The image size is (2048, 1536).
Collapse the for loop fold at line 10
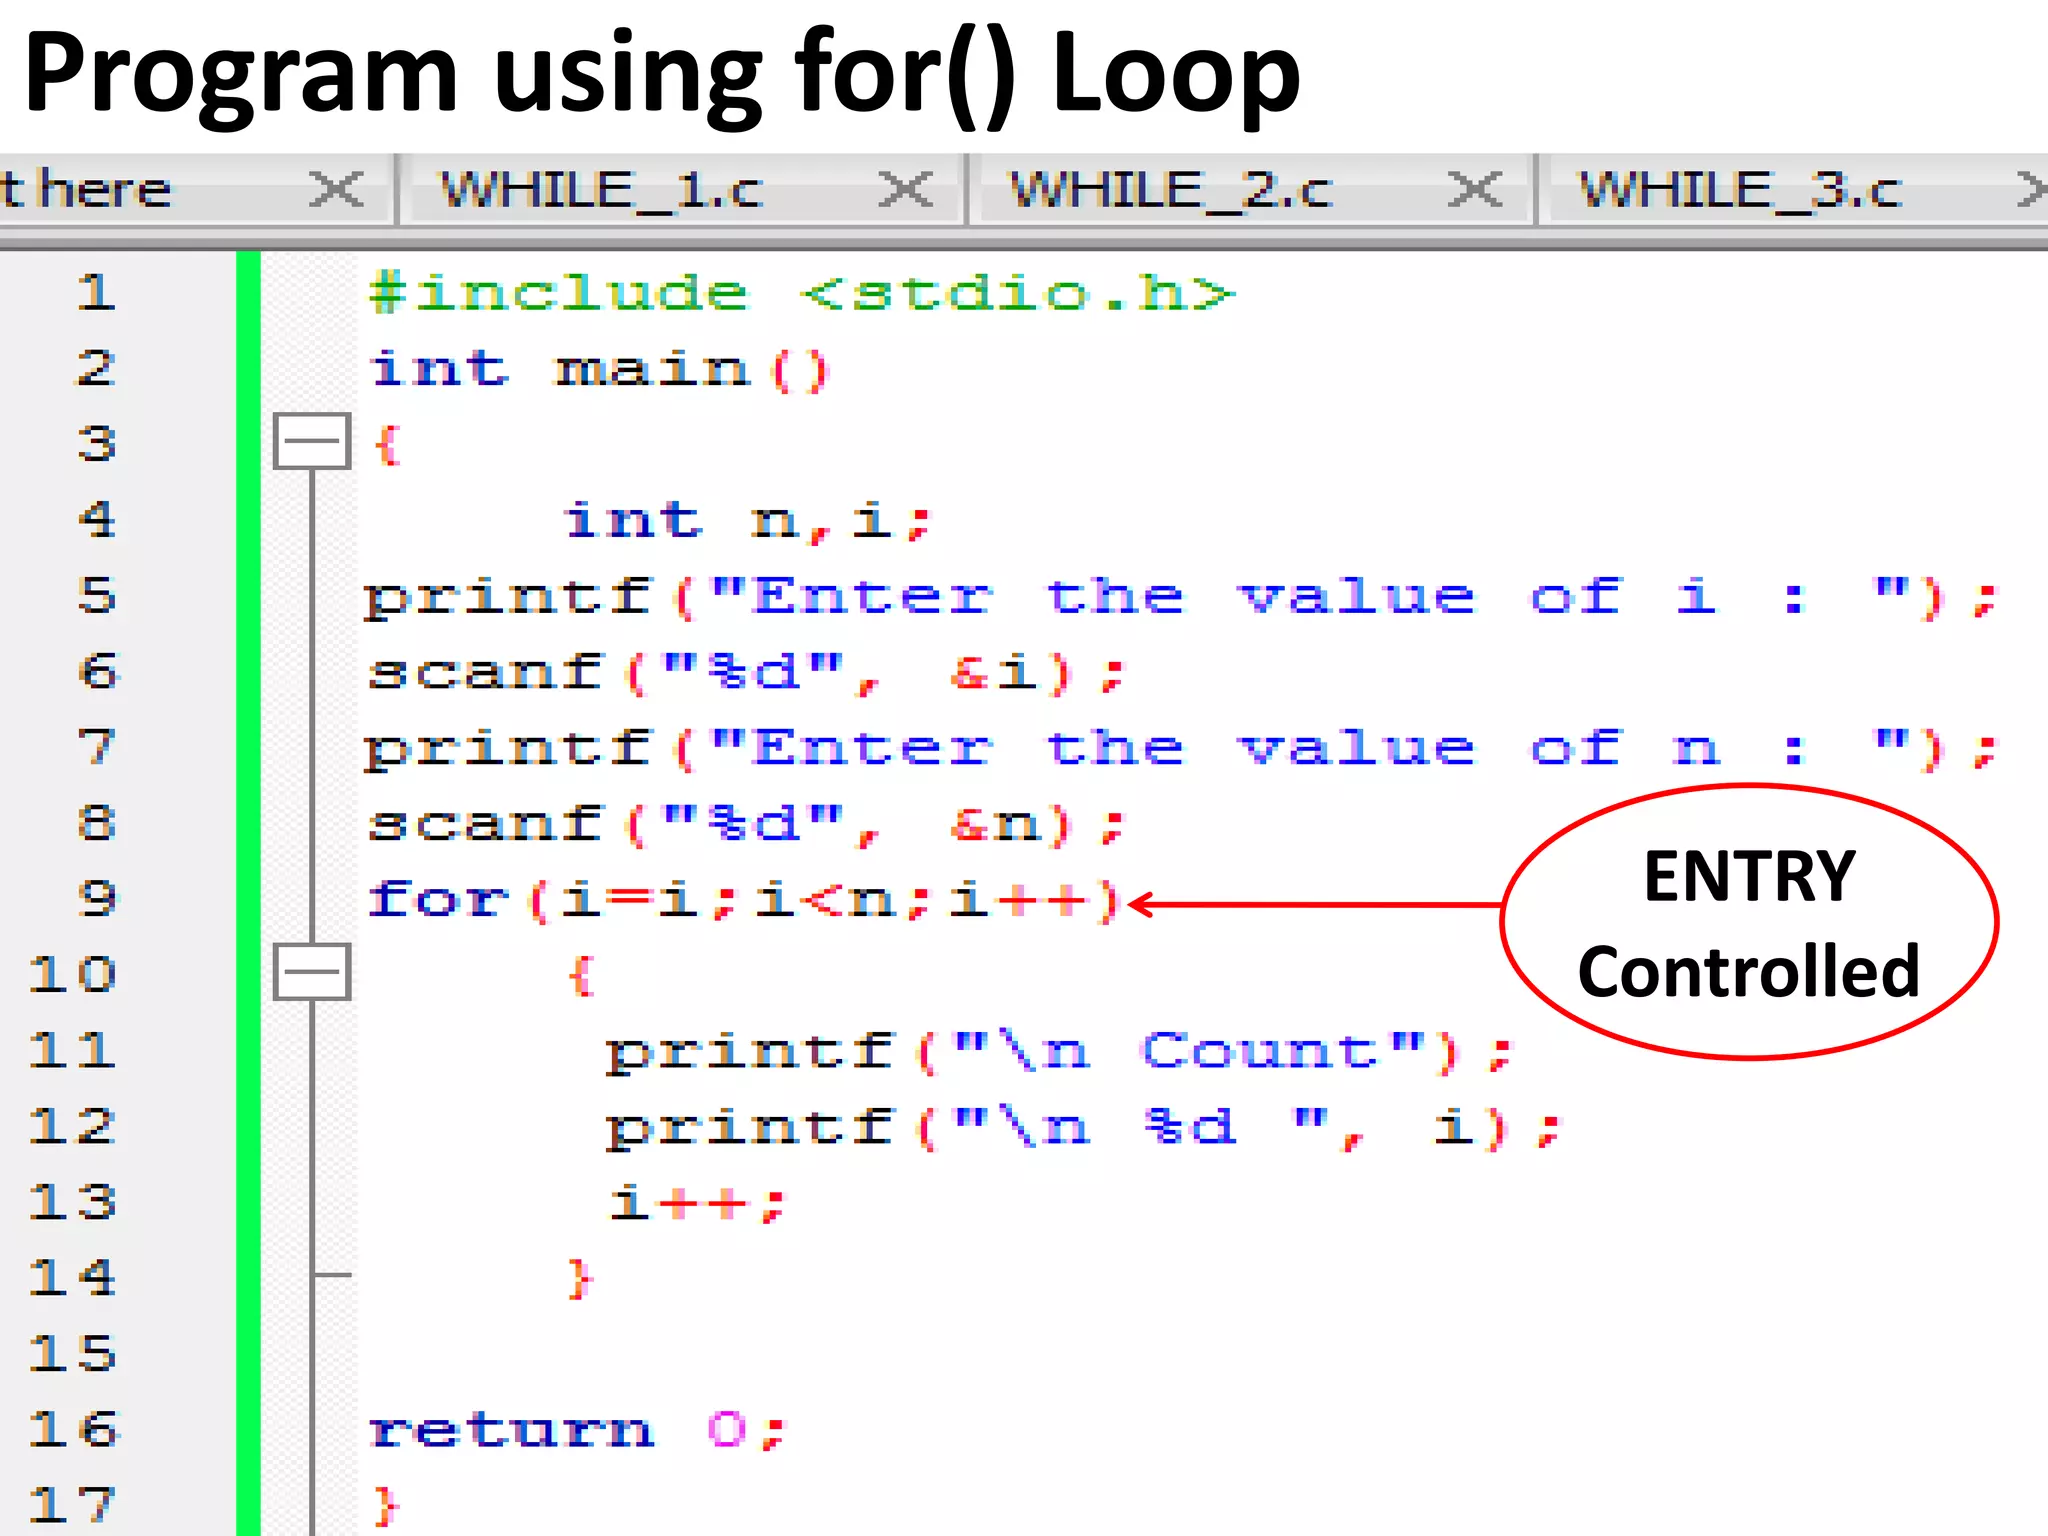click(312, 971)
